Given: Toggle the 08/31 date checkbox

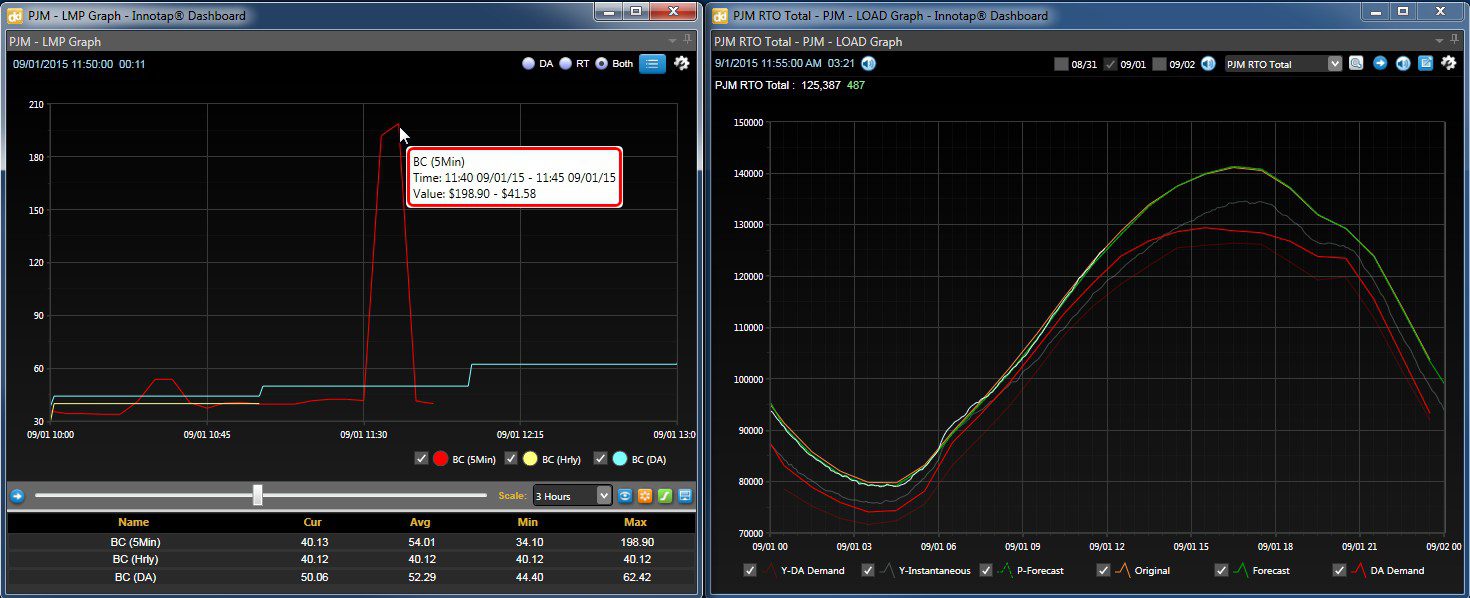Looking at the screenshot, I should (1061, 64).
